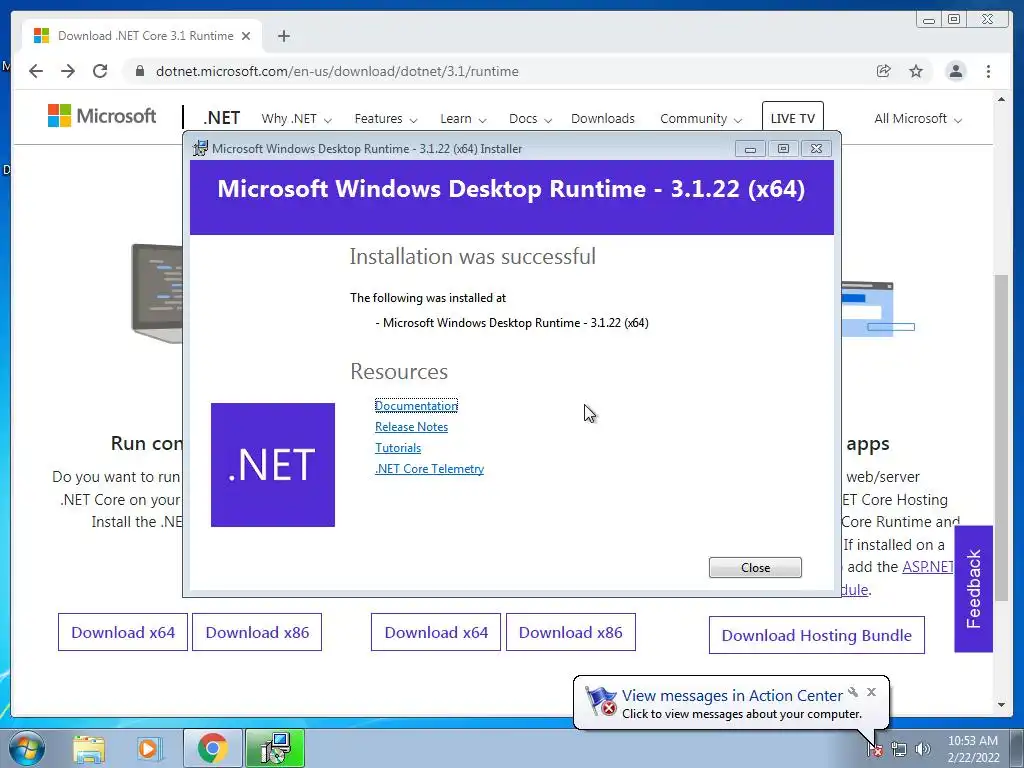Click the installer taskbar icon
Image resolution: width=1024 pixels, height=768 pixels.
(x=275, y=748)
